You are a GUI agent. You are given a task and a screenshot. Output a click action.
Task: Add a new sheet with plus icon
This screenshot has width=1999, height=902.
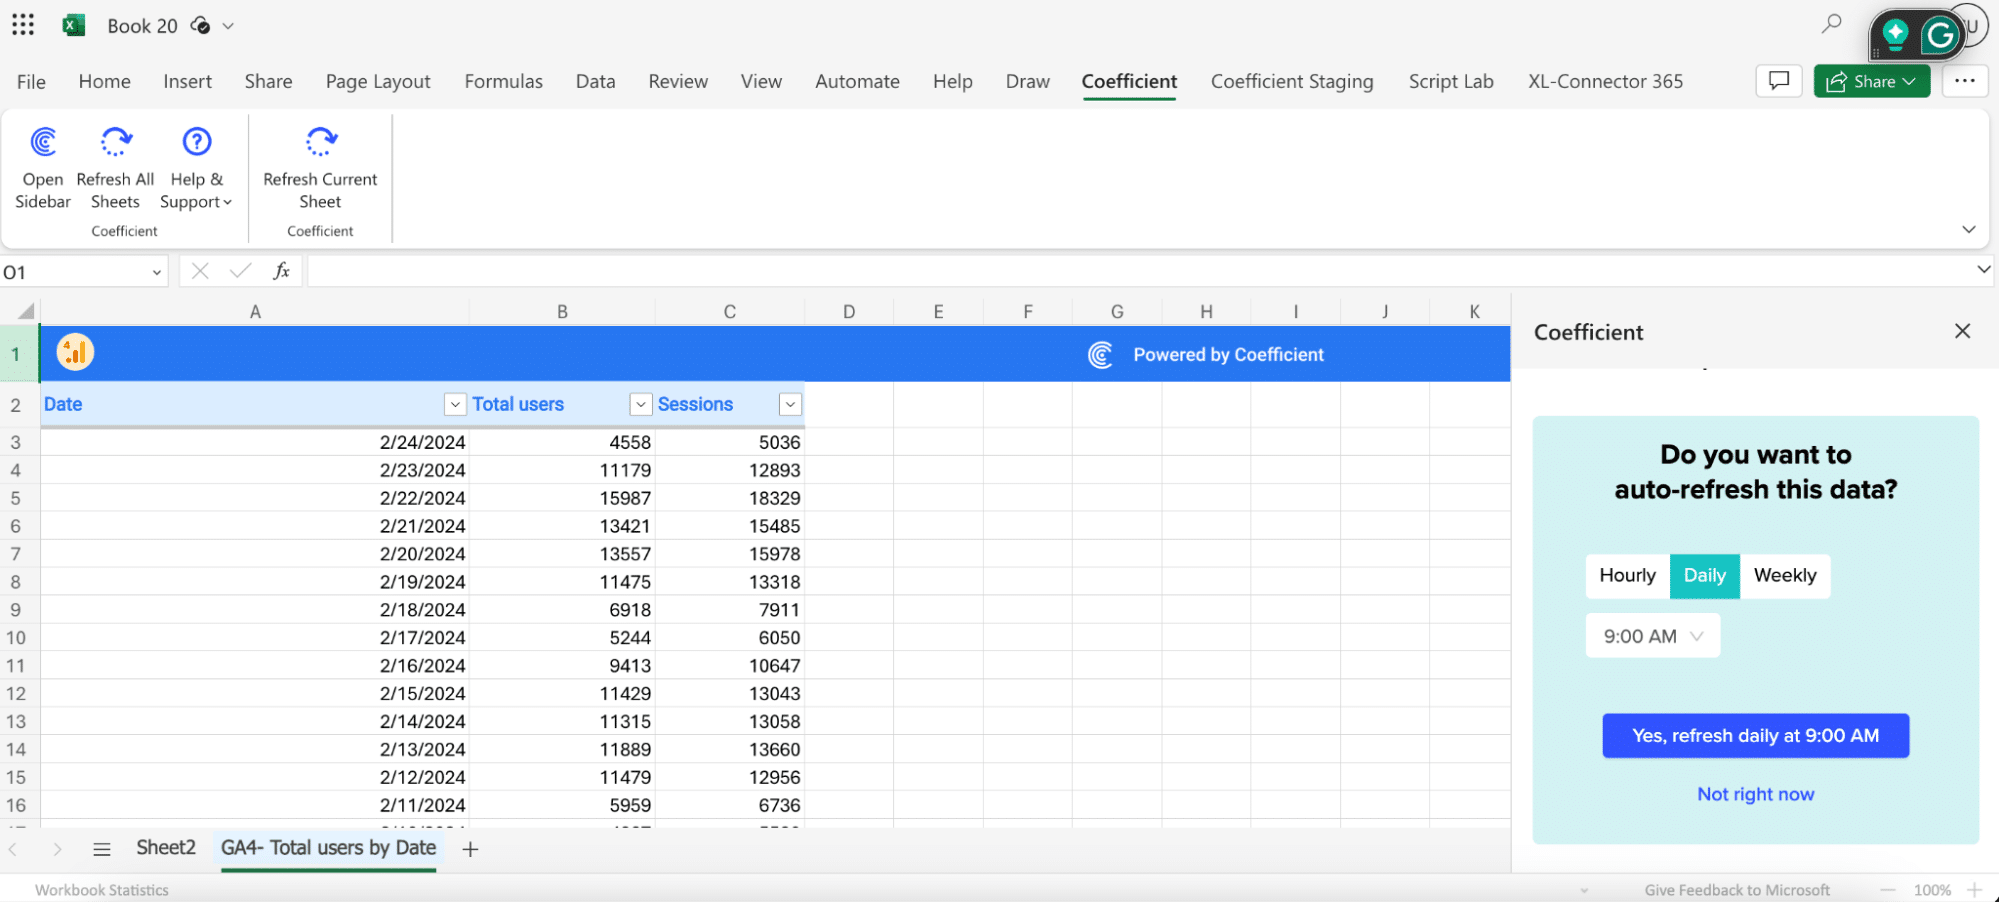click(x=470, y=849)
